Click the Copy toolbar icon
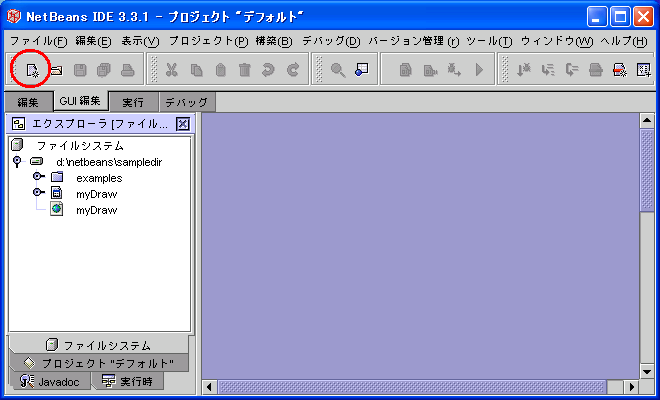This screenshot has height=400, width=660. coord(196,70)
